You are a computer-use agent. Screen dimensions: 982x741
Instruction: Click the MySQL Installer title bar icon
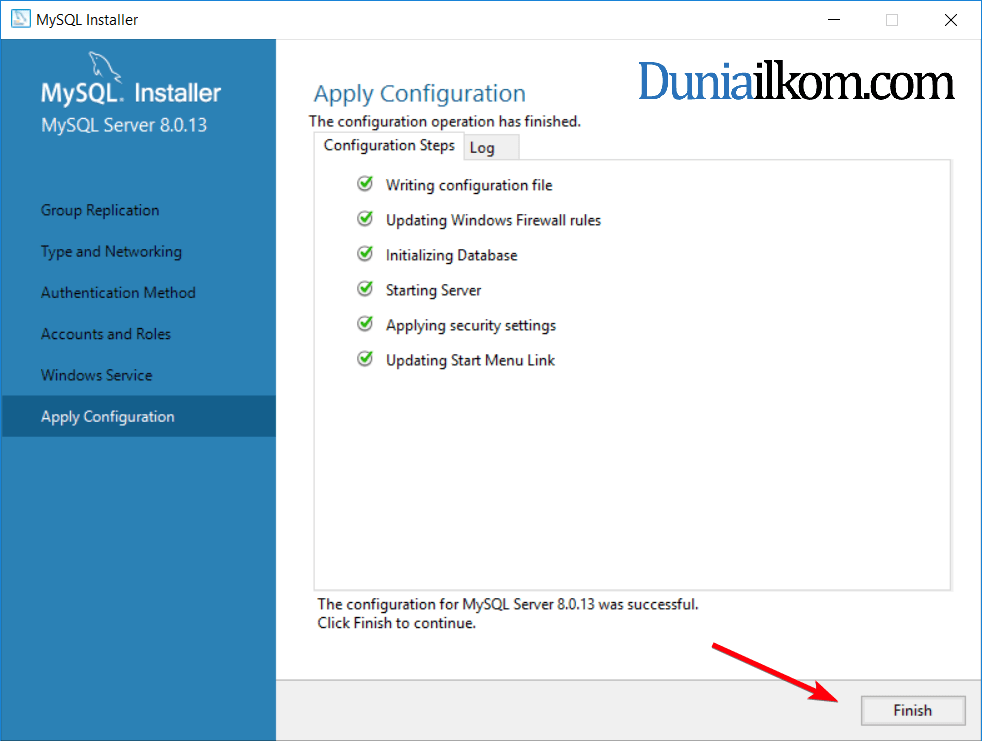coord(20,19)
